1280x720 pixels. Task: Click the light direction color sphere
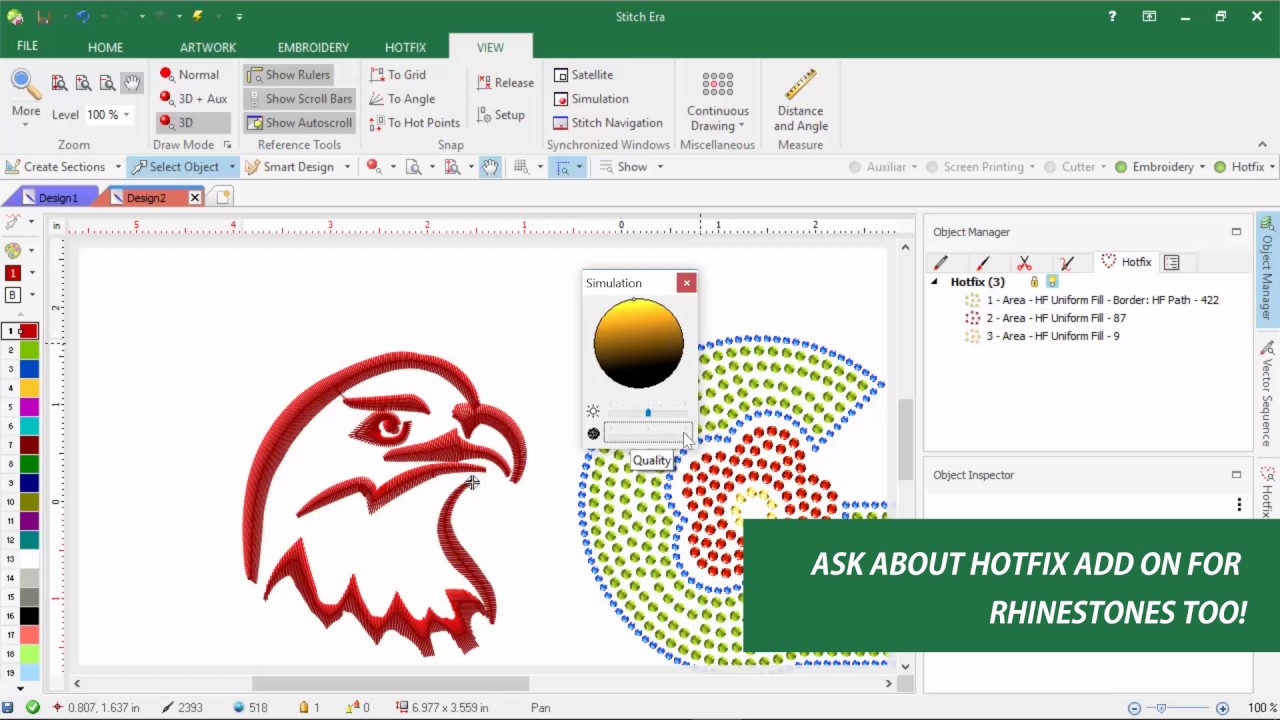pyautogui.click(x=639, y=343)
